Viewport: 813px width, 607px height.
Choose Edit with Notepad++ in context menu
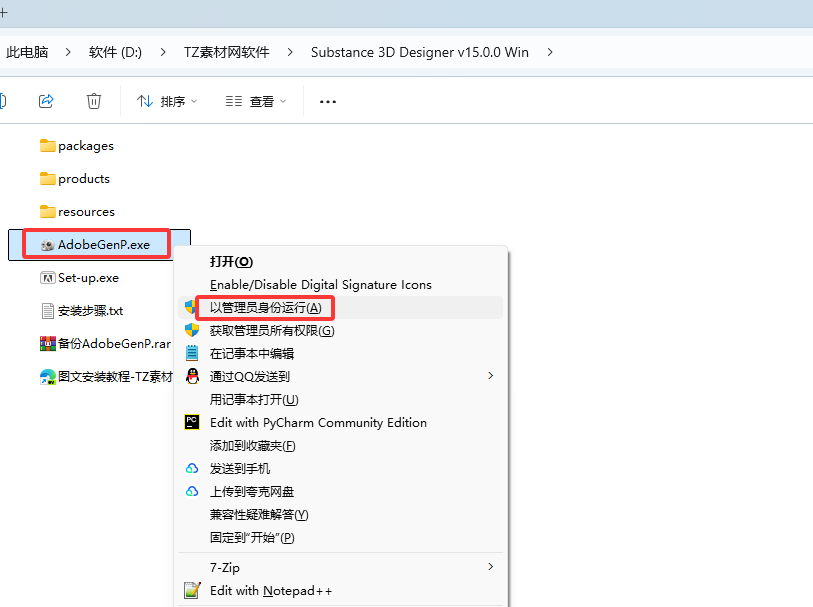click(x=340, y=590)
